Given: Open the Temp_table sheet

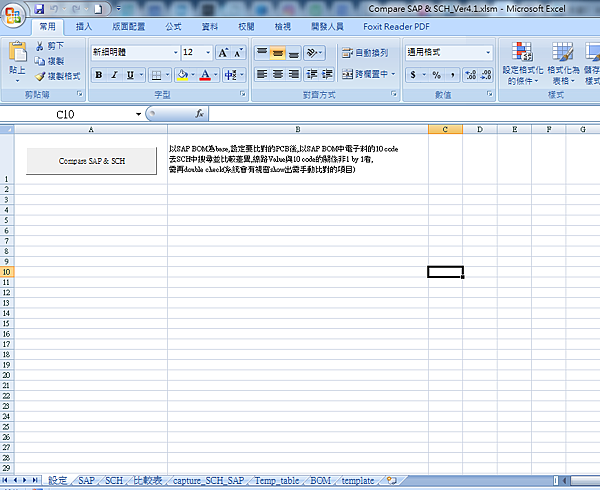Looking at the screenshot, I should (x=277, y=480).
